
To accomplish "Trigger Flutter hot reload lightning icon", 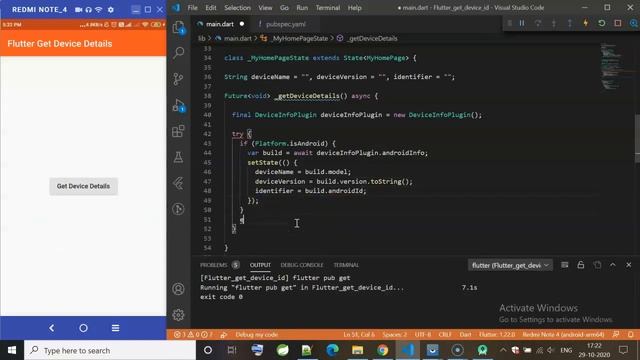I will click(x=586, y=23).
